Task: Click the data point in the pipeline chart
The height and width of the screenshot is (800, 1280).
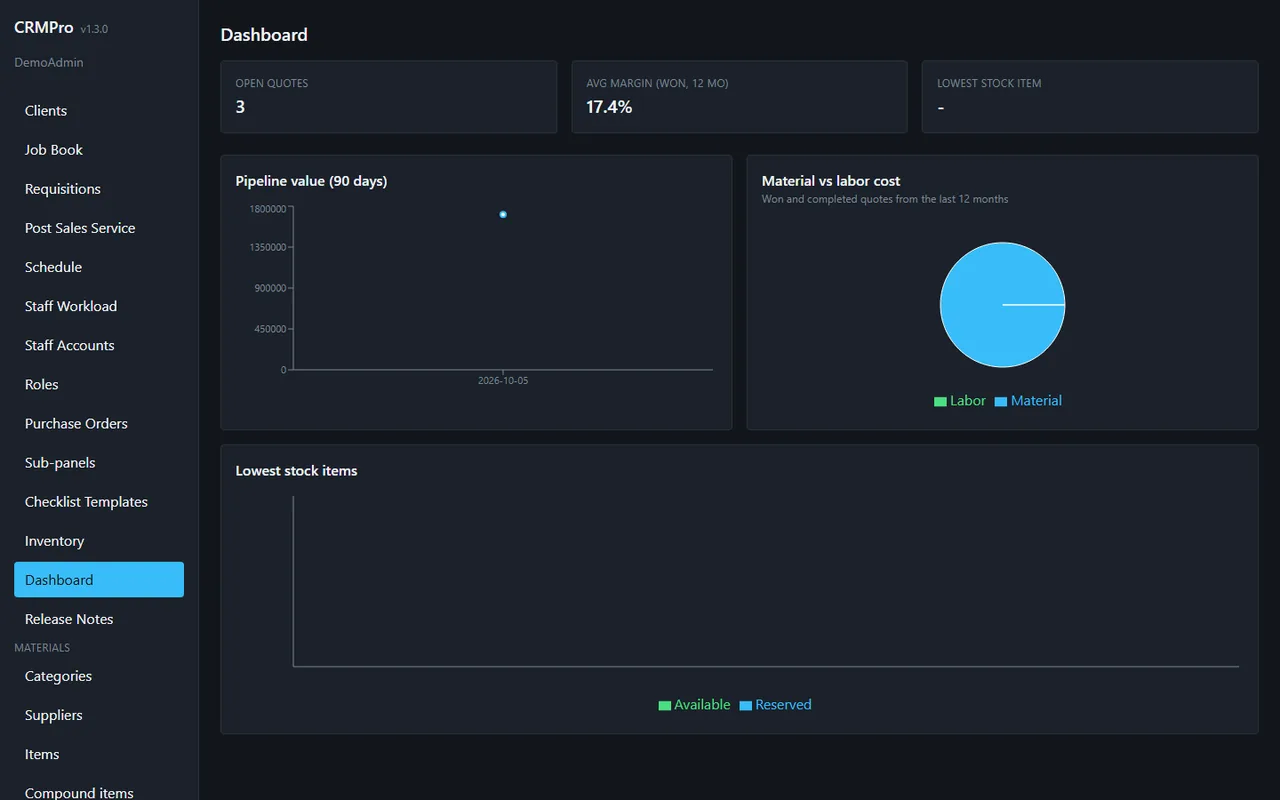Action: click(503, 214)
